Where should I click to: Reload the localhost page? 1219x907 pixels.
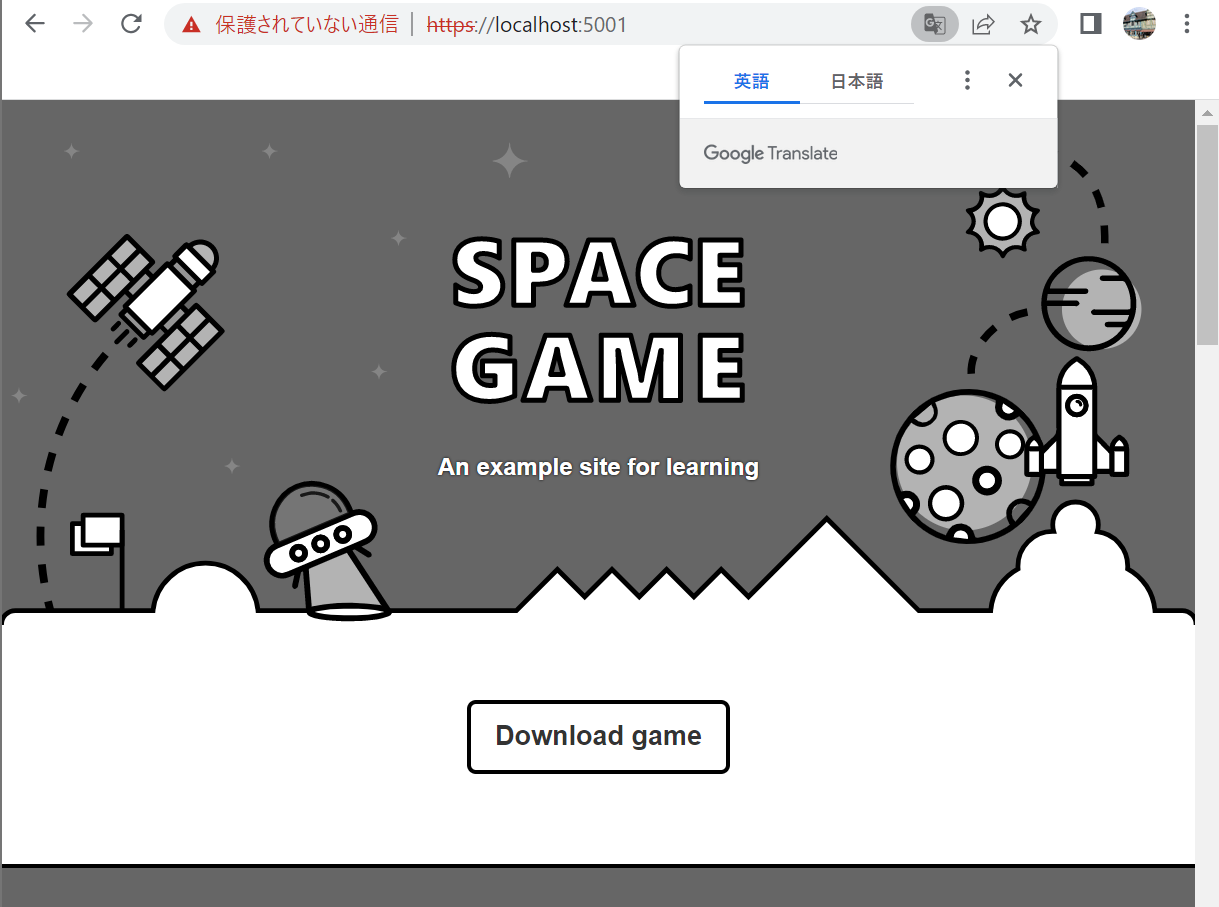[131, 24]
